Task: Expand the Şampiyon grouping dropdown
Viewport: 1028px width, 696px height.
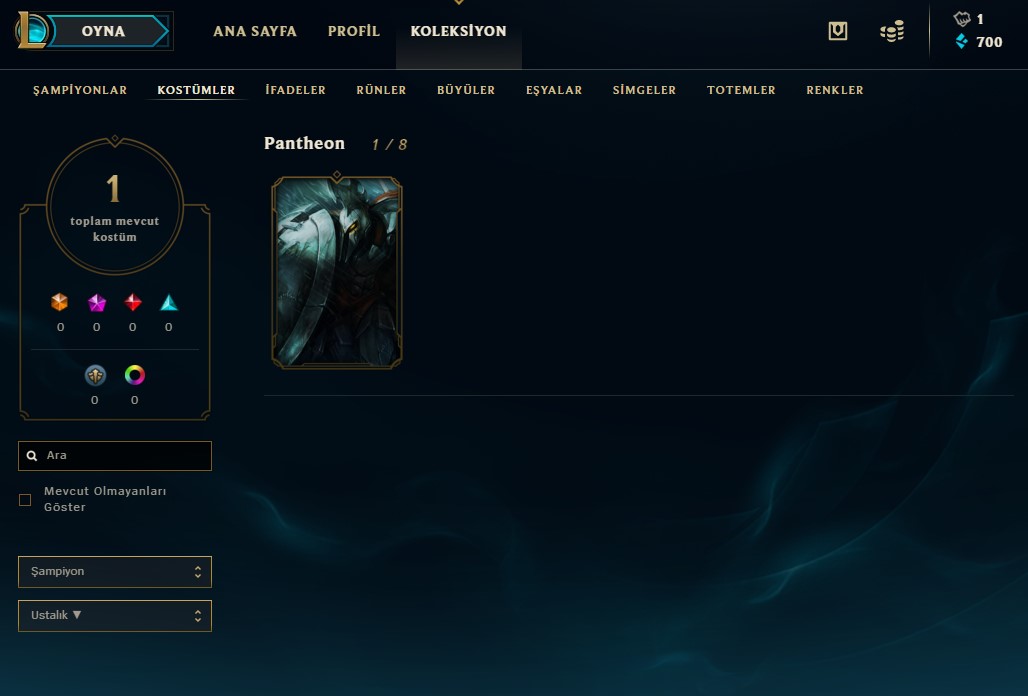Action: pos(115,571)
